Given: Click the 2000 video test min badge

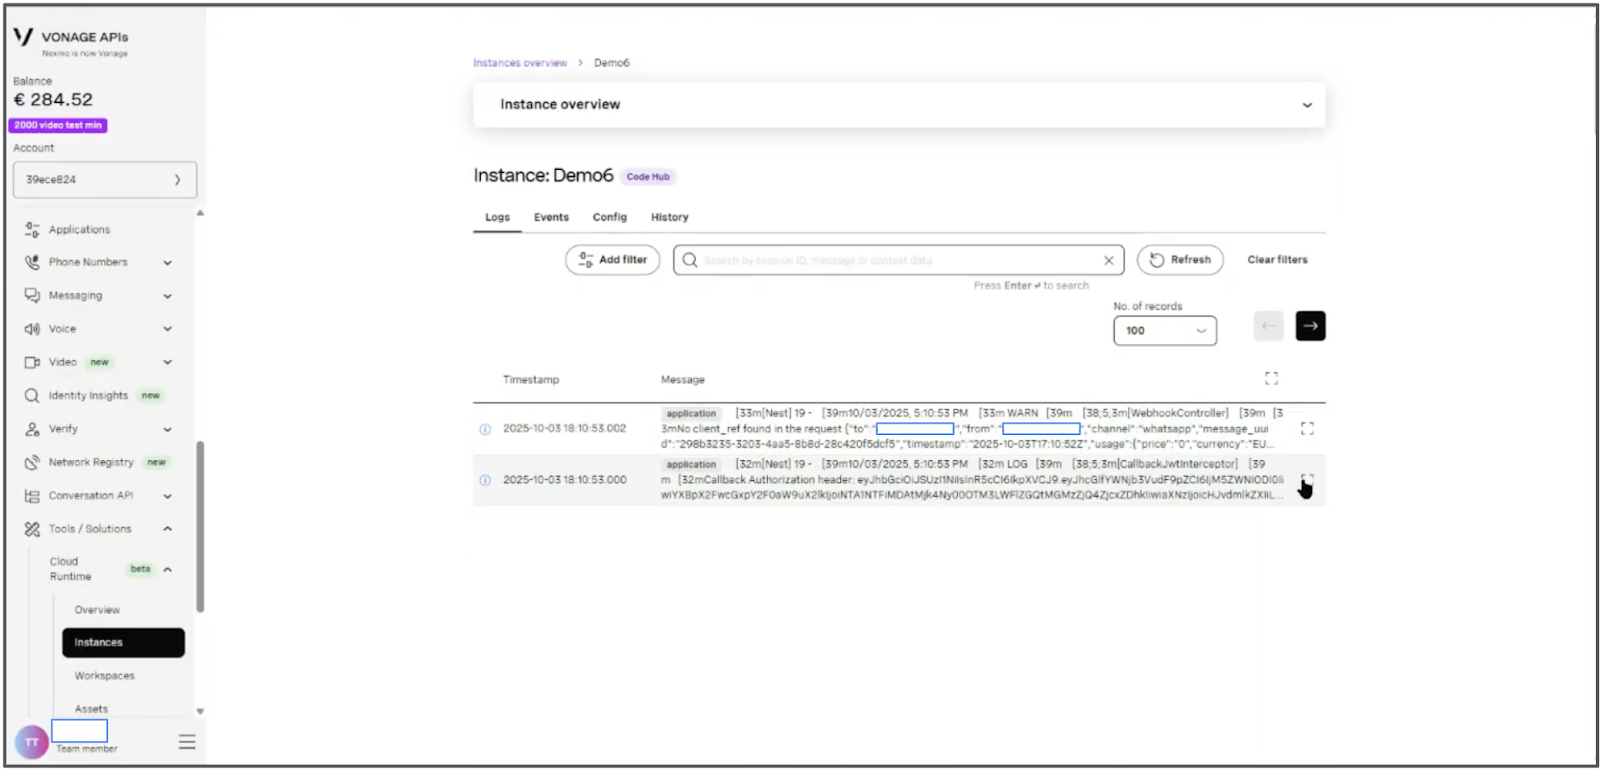Looking at the screenshot, I should point(58,125).
